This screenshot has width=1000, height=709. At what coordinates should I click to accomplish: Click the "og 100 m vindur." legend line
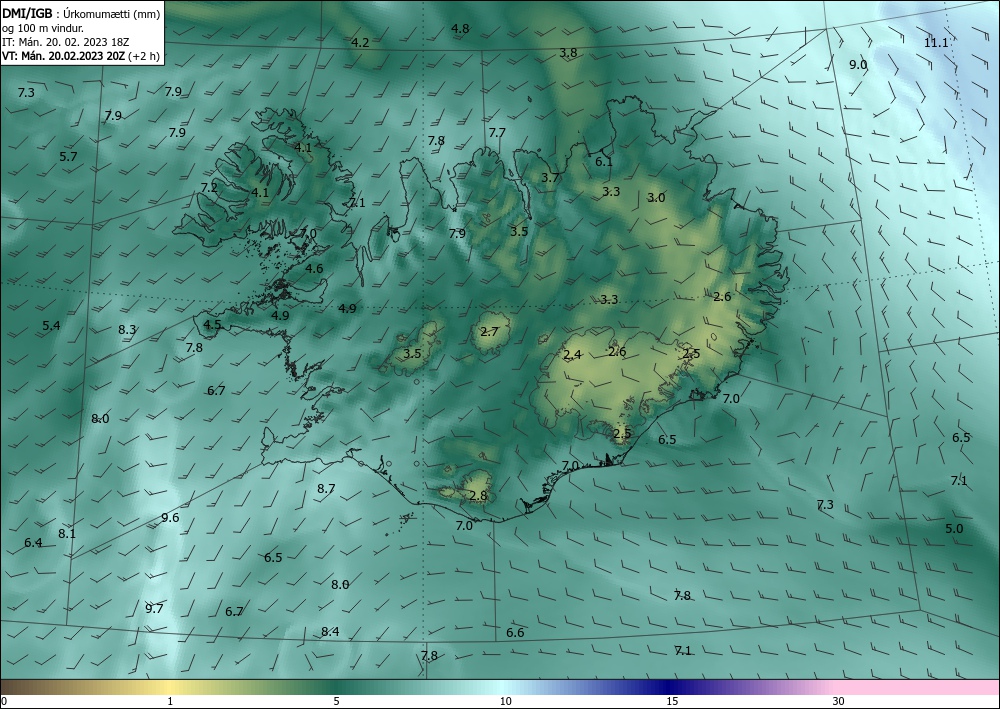43,28
